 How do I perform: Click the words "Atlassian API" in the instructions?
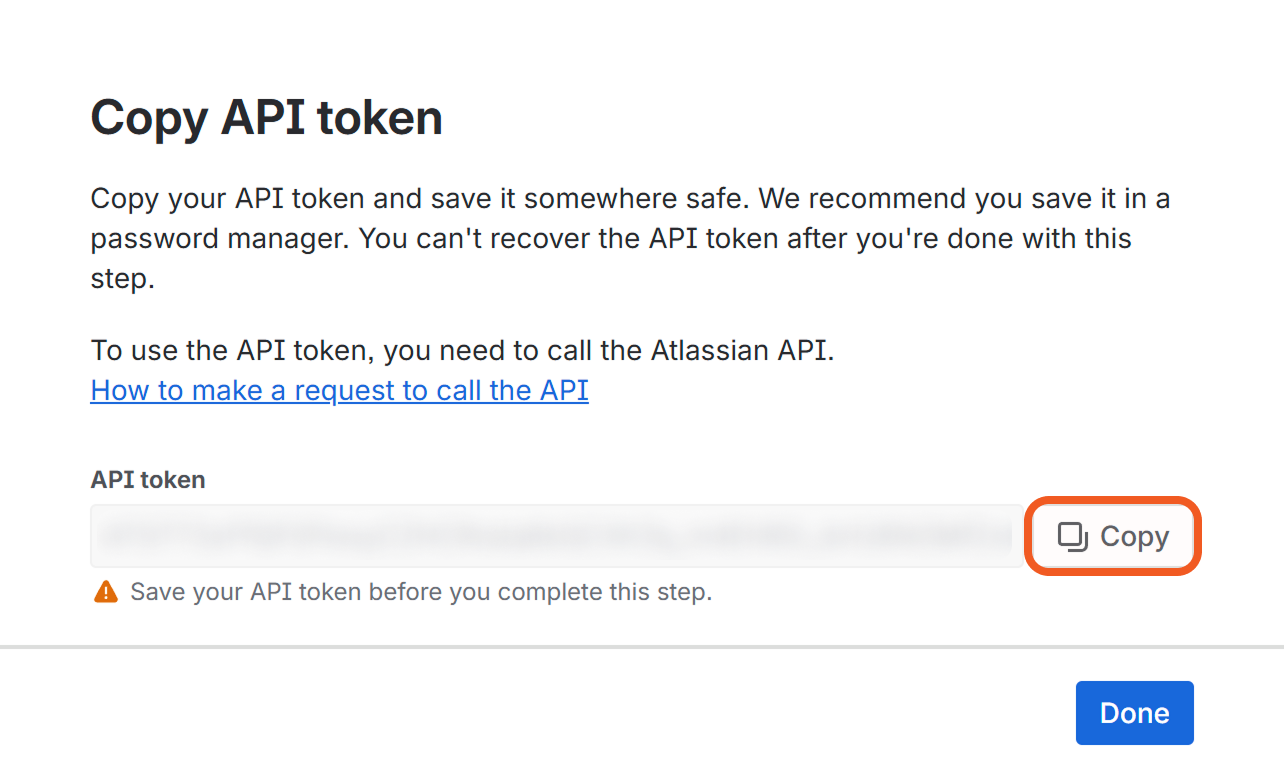(x=741, y=351)
